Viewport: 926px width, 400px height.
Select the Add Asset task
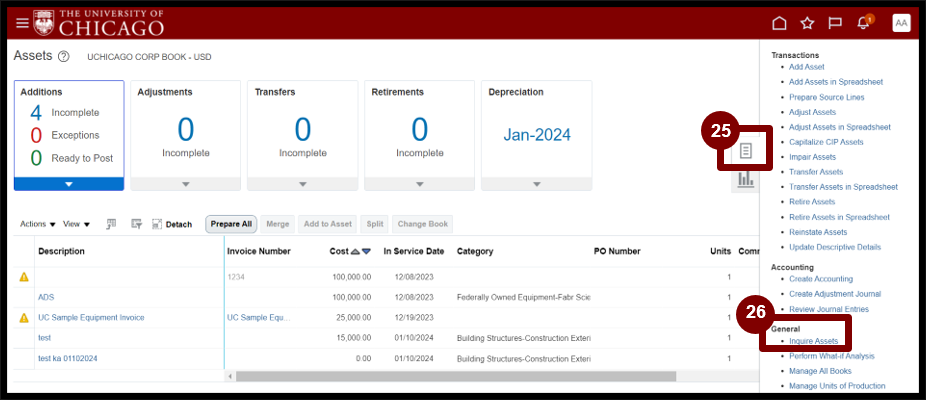click(x=807, y=67)
